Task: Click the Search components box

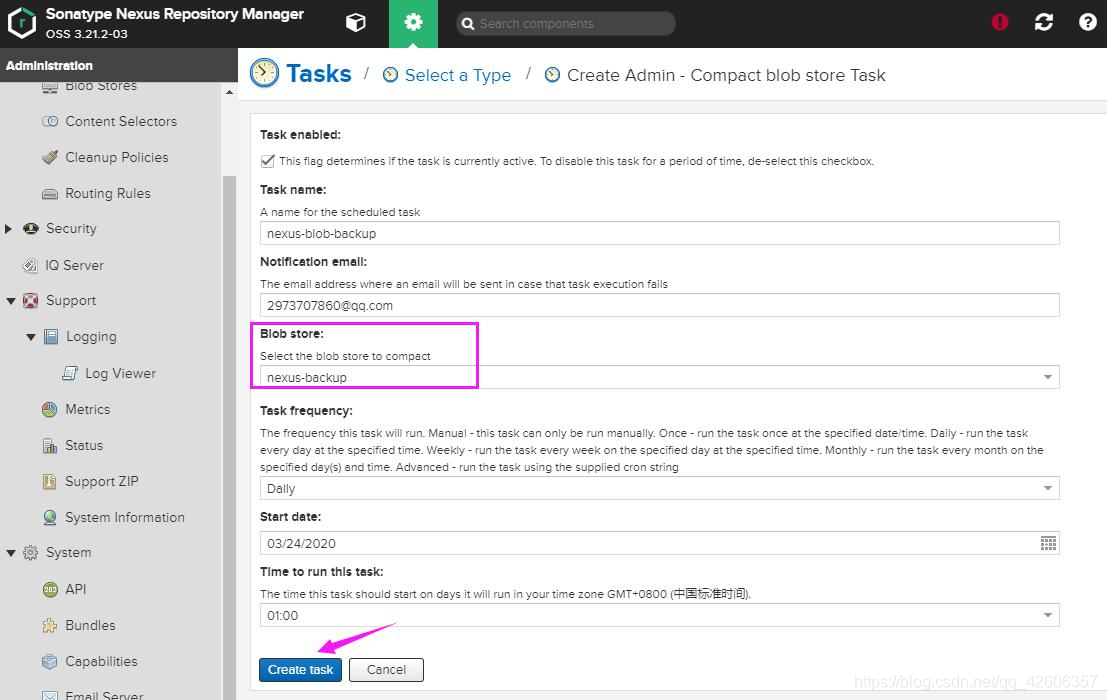Action: coord(566,24)
